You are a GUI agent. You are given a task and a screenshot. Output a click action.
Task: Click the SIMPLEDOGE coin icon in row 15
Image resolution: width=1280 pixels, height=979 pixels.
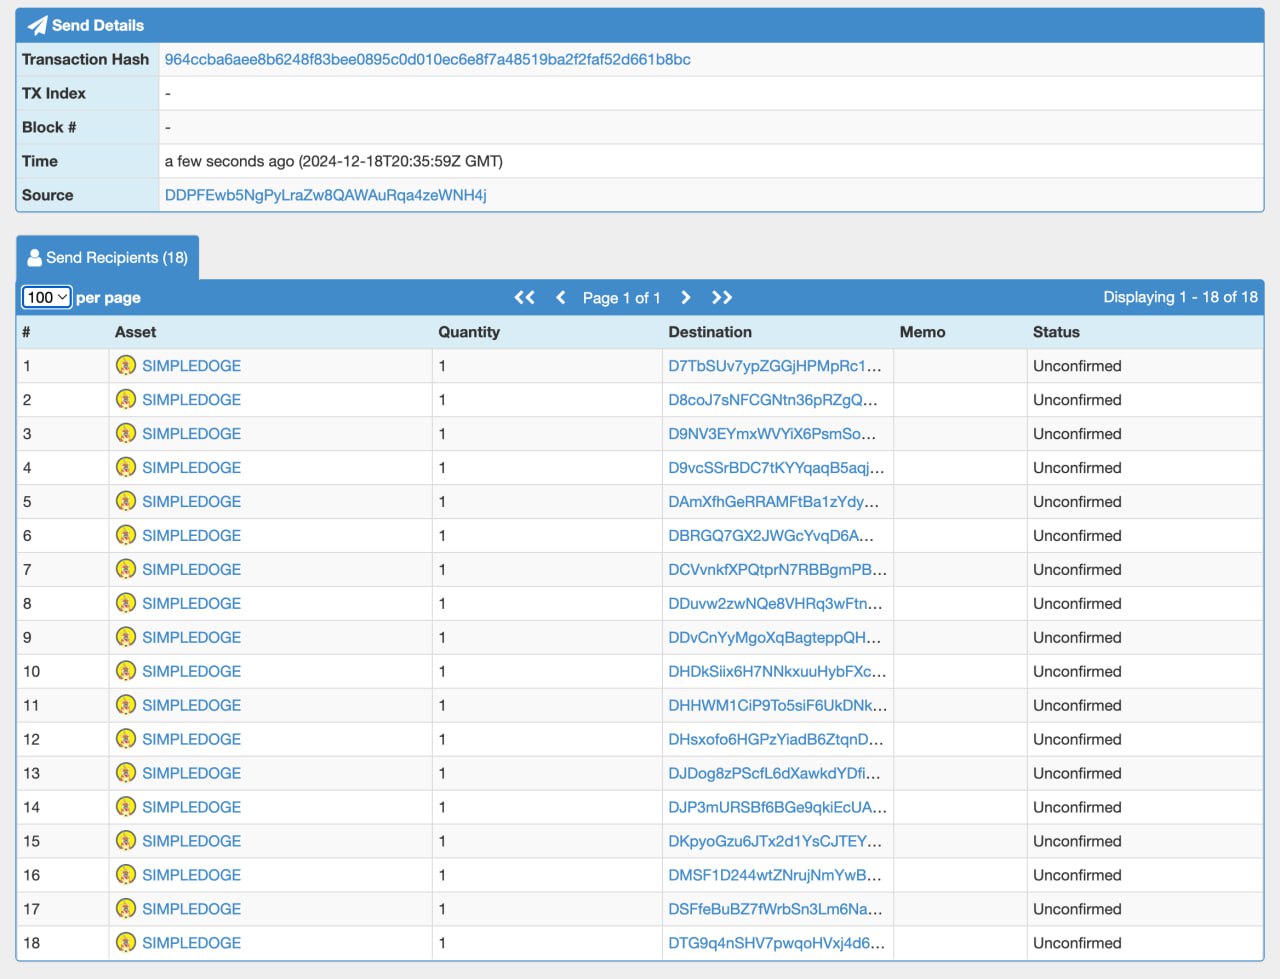coord(126,841)
